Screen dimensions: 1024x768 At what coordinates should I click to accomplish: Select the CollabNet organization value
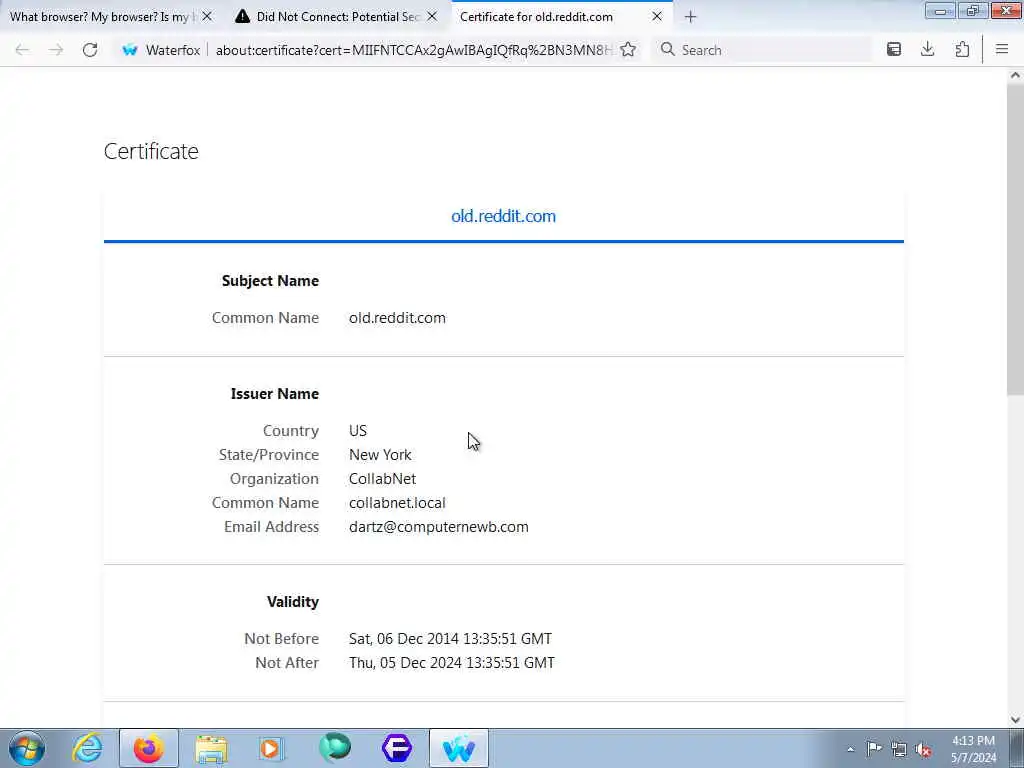coord(382,479)
